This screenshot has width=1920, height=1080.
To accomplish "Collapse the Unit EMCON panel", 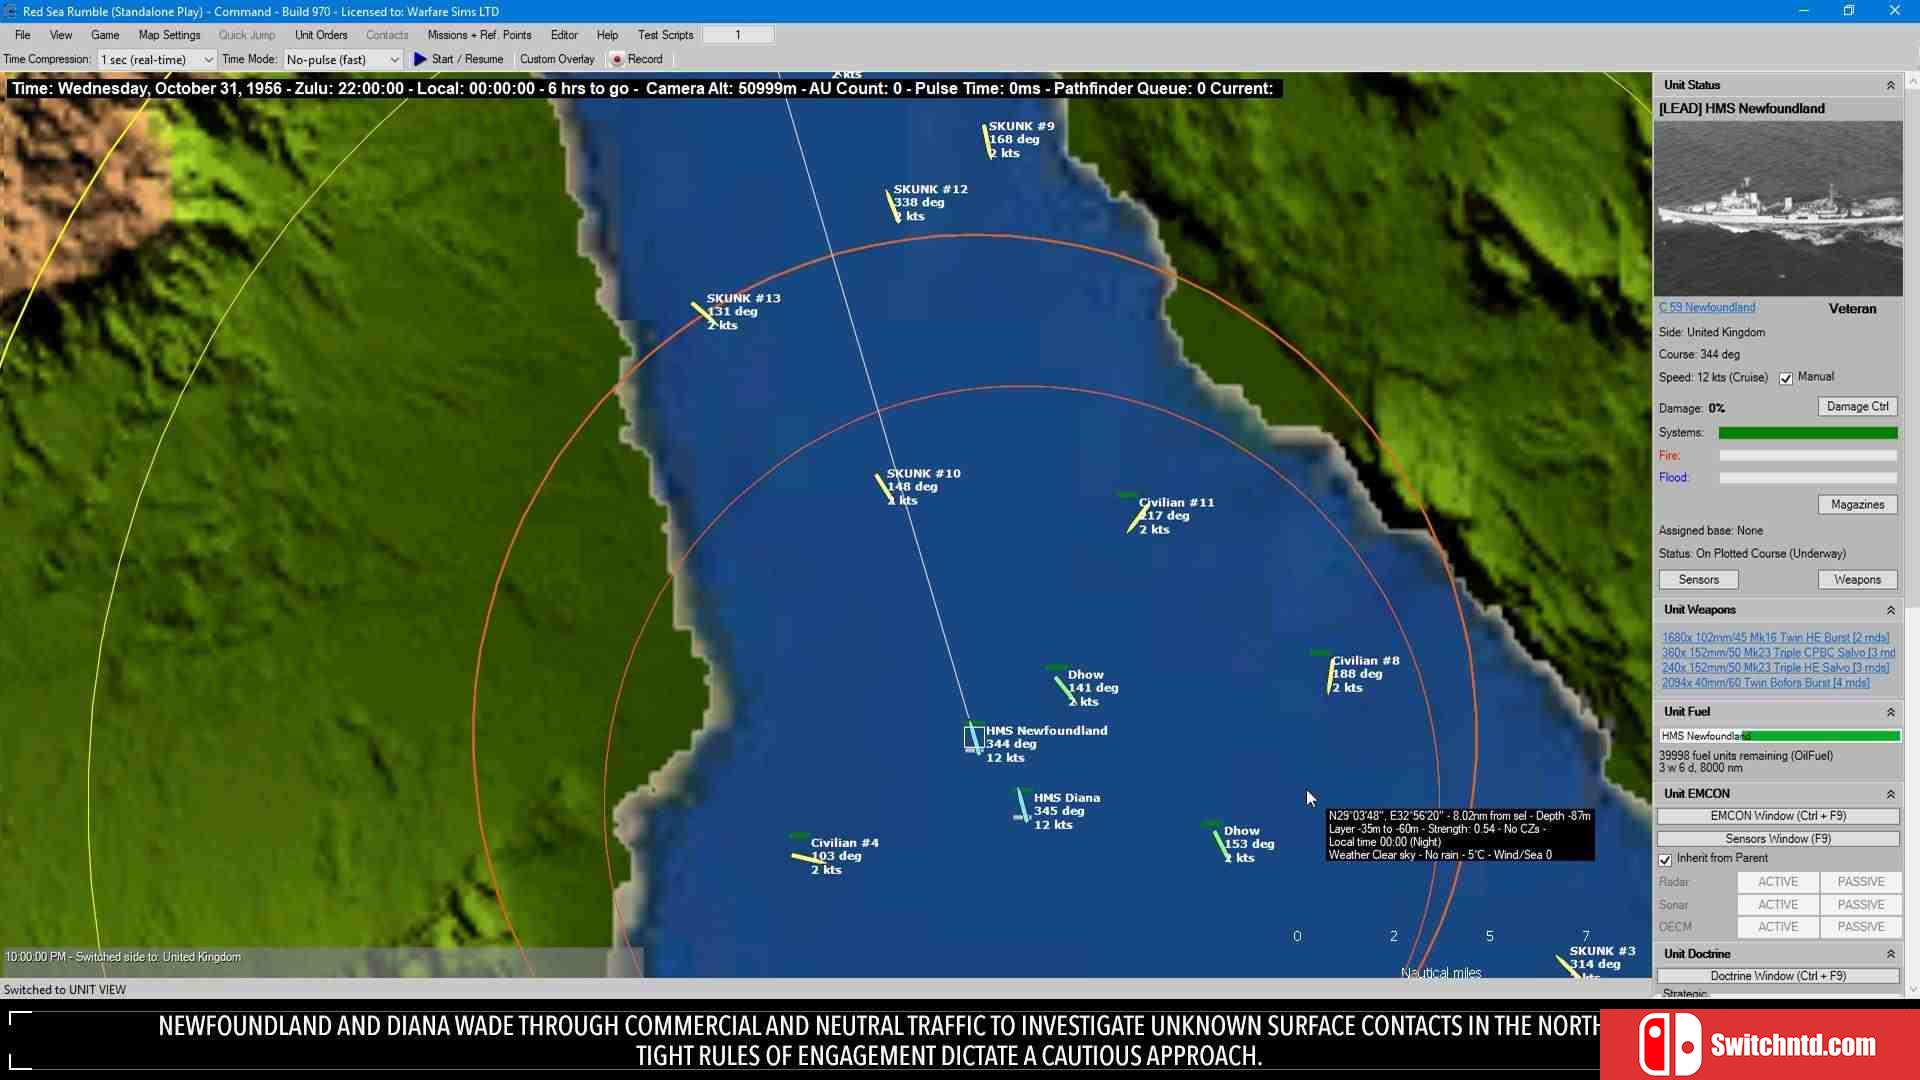I will 1890,795.
